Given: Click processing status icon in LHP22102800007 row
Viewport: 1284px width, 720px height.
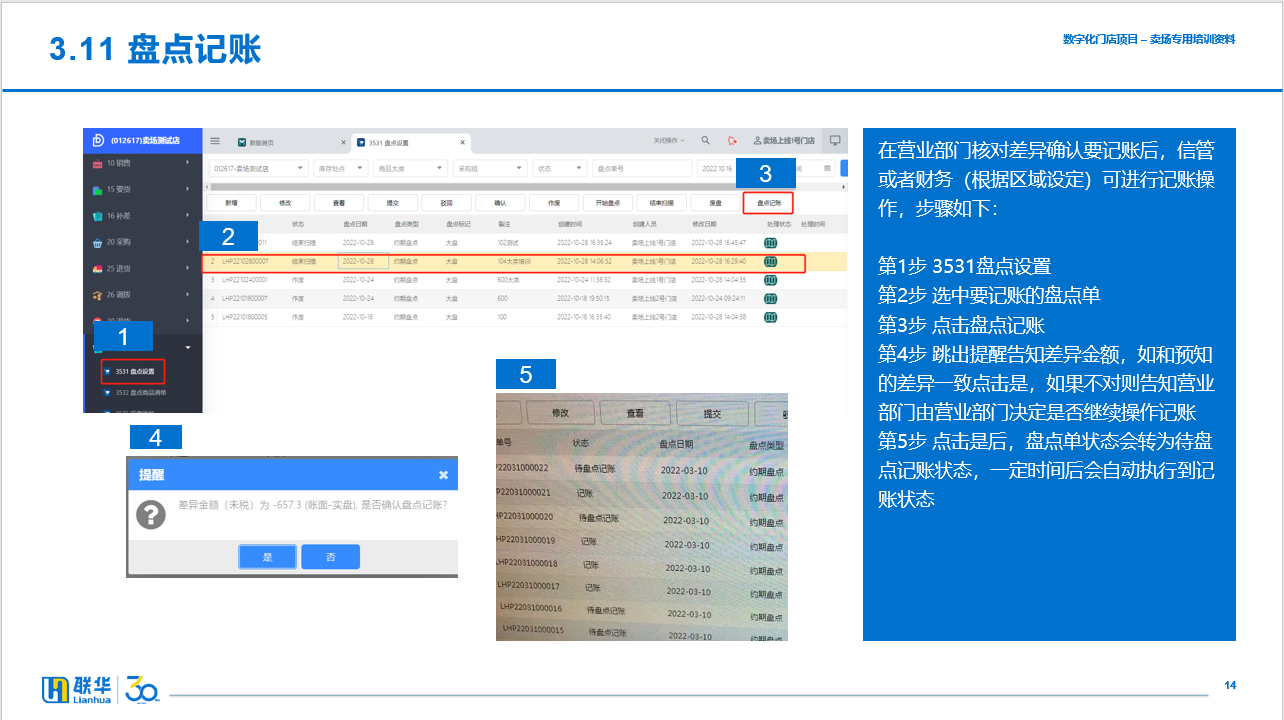Looking at the screenshot, I should (771, 261).
